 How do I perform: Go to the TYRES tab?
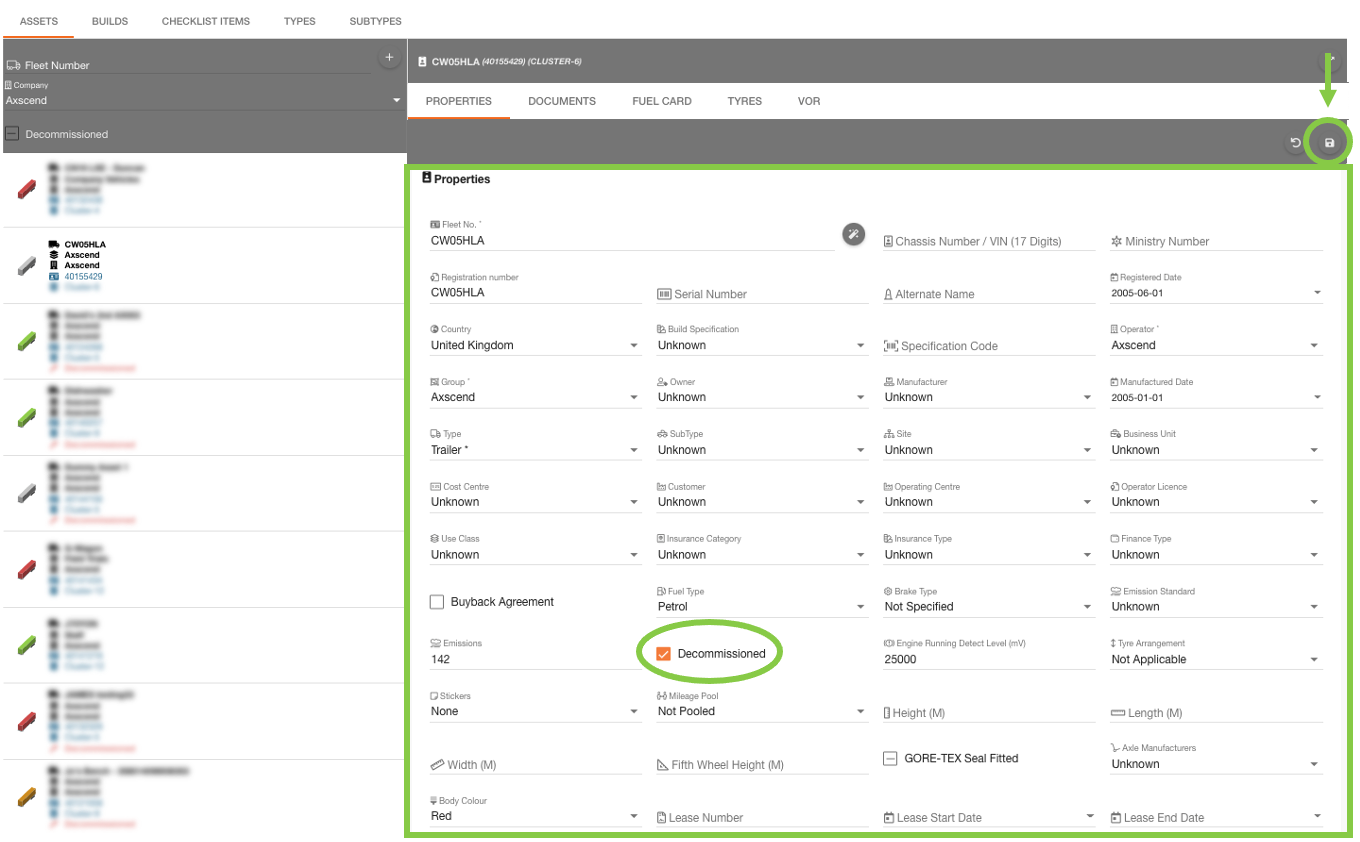(x=744, y=101)
